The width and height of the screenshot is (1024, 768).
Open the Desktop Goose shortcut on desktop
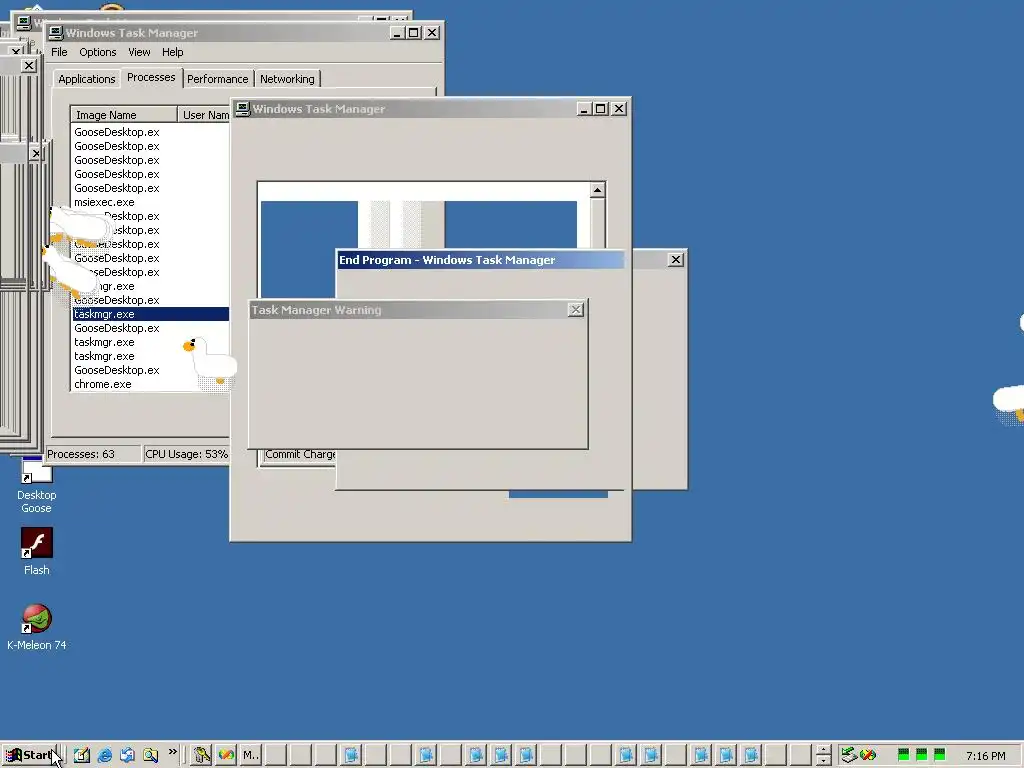tap(37, 485)
